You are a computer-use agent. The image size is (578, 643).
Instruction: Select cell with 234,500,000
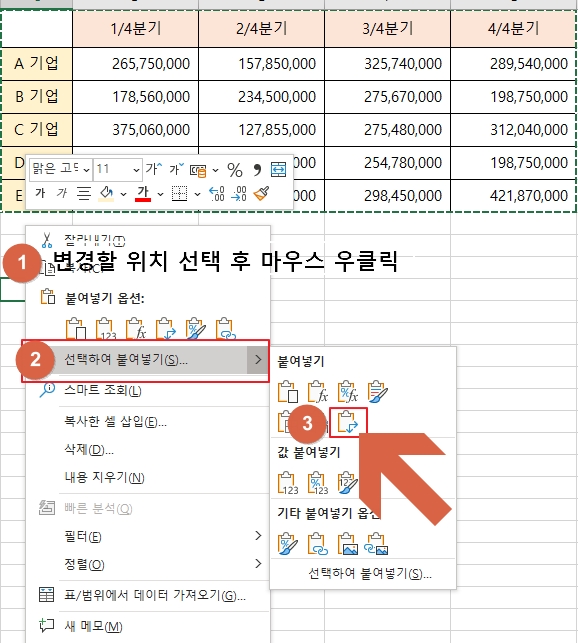262,97
